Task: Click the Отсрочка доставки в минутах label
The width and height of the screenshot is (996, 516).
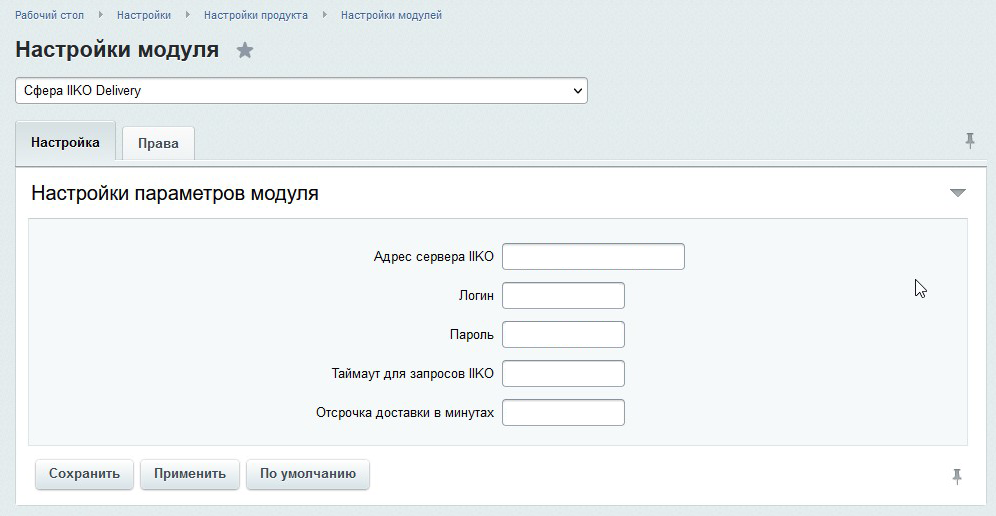Action: [x=405, y=412]
